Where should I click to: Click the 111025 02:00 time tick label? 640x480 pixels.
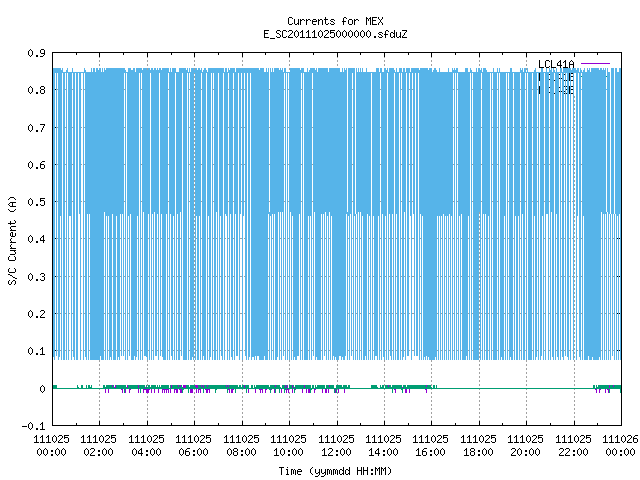pyautogui.click(x=98, y=445)
